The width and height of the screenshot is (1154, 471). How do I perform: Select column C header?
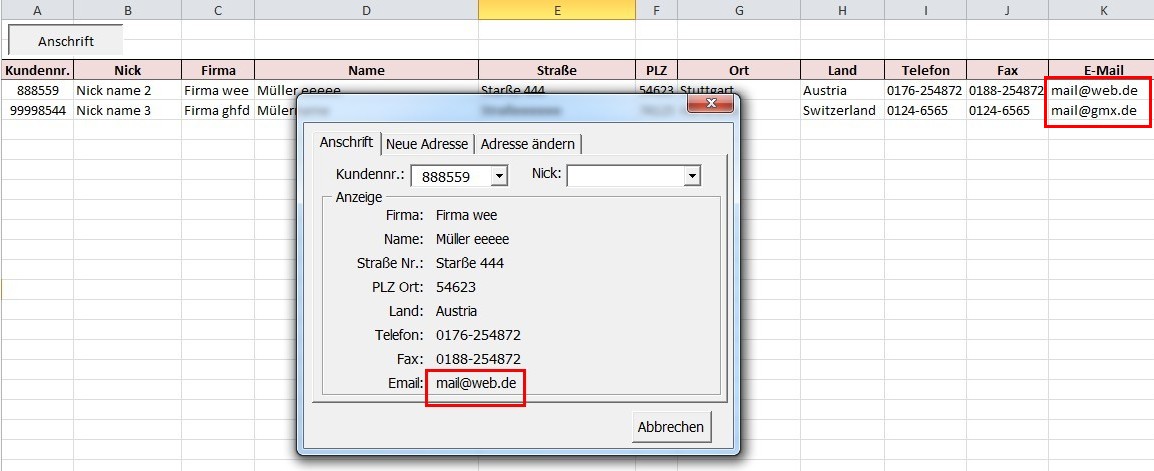tap(218, 10)
